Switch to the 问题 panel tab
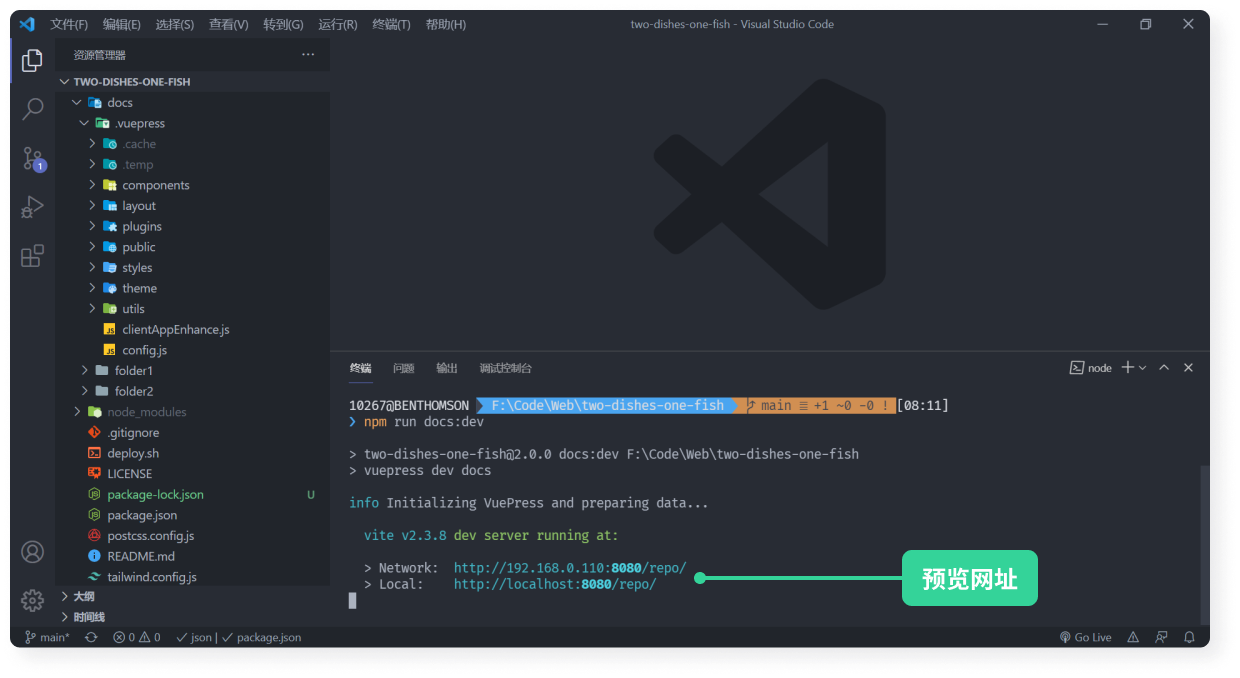Viewport: 1240px width, 678px height. pyautogui.click(x=403, y=368)
